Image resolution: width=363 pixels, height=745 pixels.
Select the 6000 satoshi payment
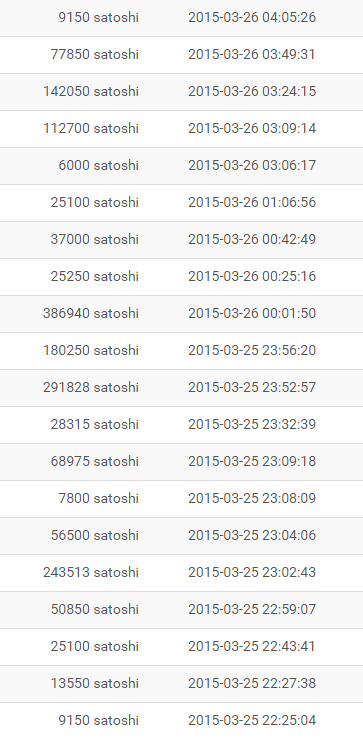[99, 166]
